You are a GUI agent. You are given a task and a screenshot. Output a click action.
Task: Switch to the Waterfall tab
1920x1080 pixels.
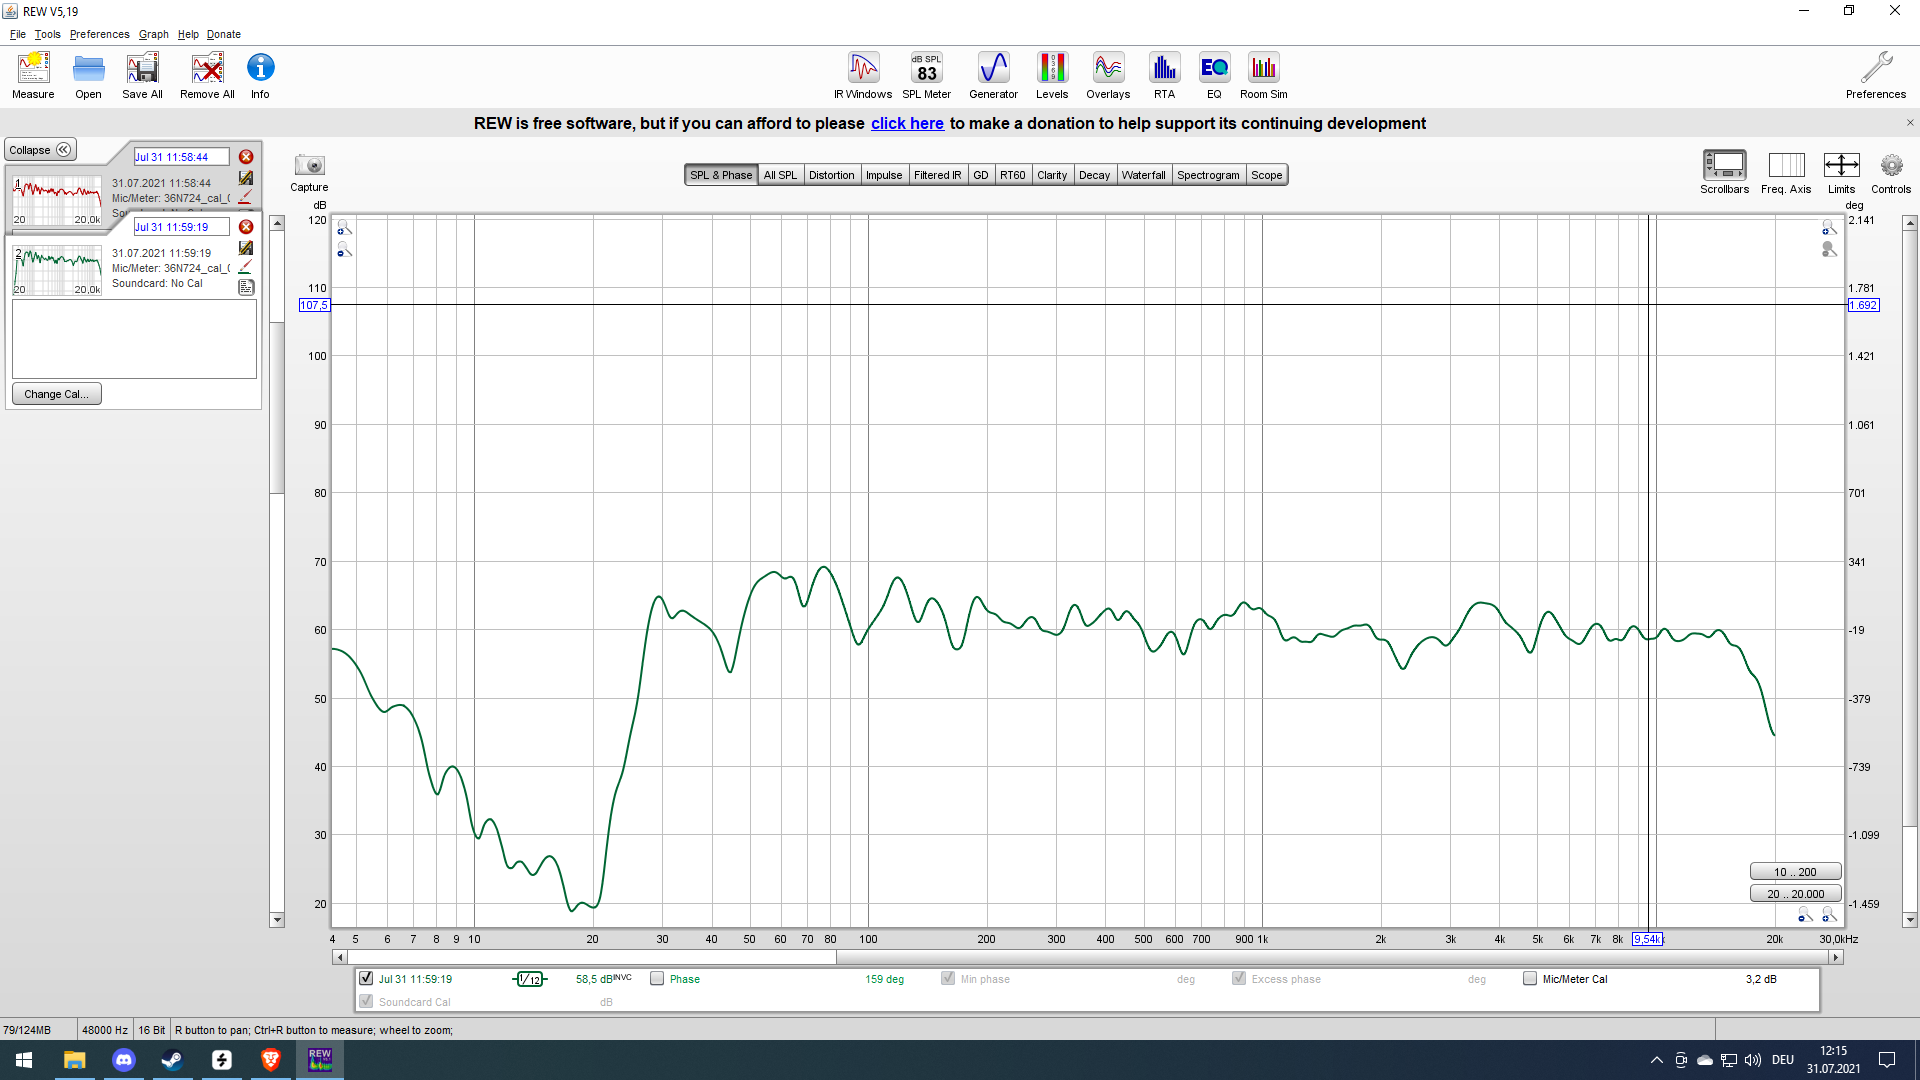[1143, 175]
